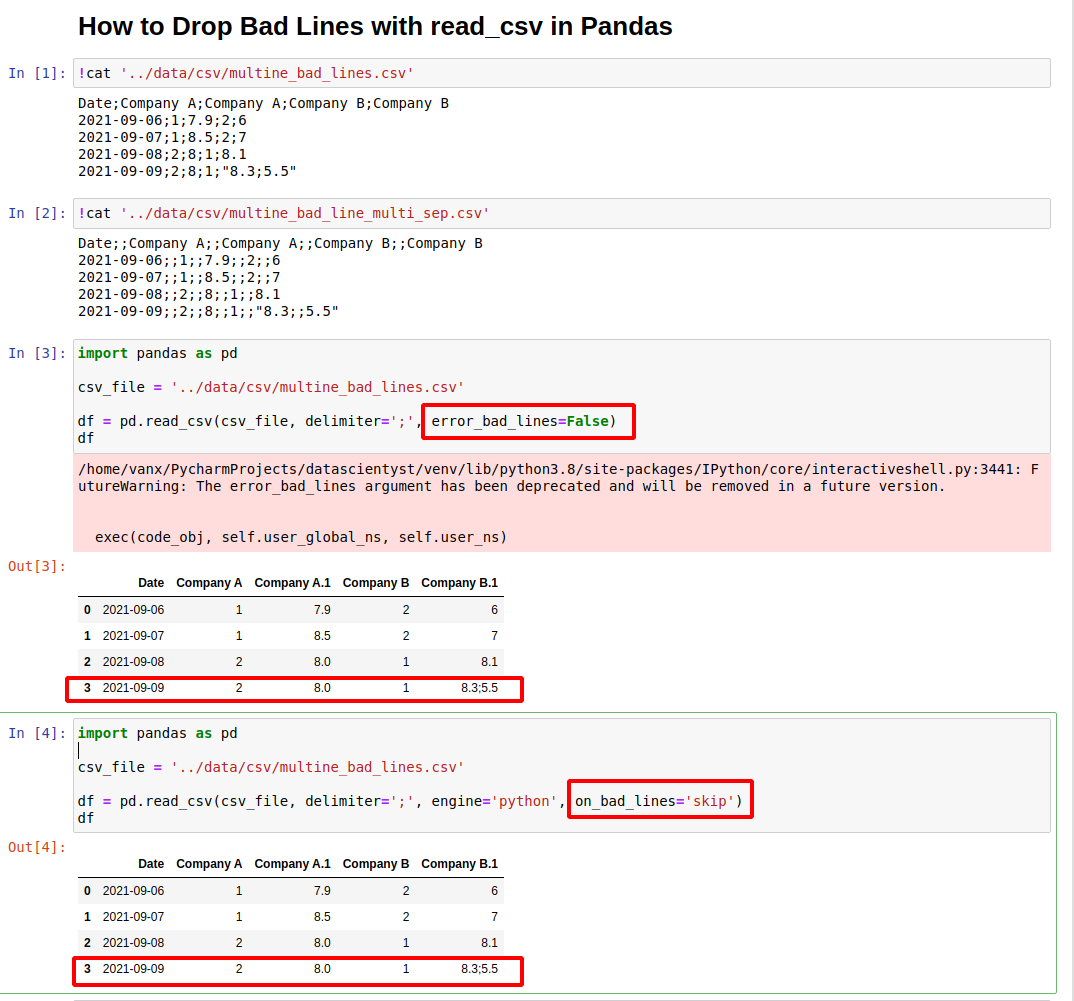Select the In [4] prompt label

point(37,733)
